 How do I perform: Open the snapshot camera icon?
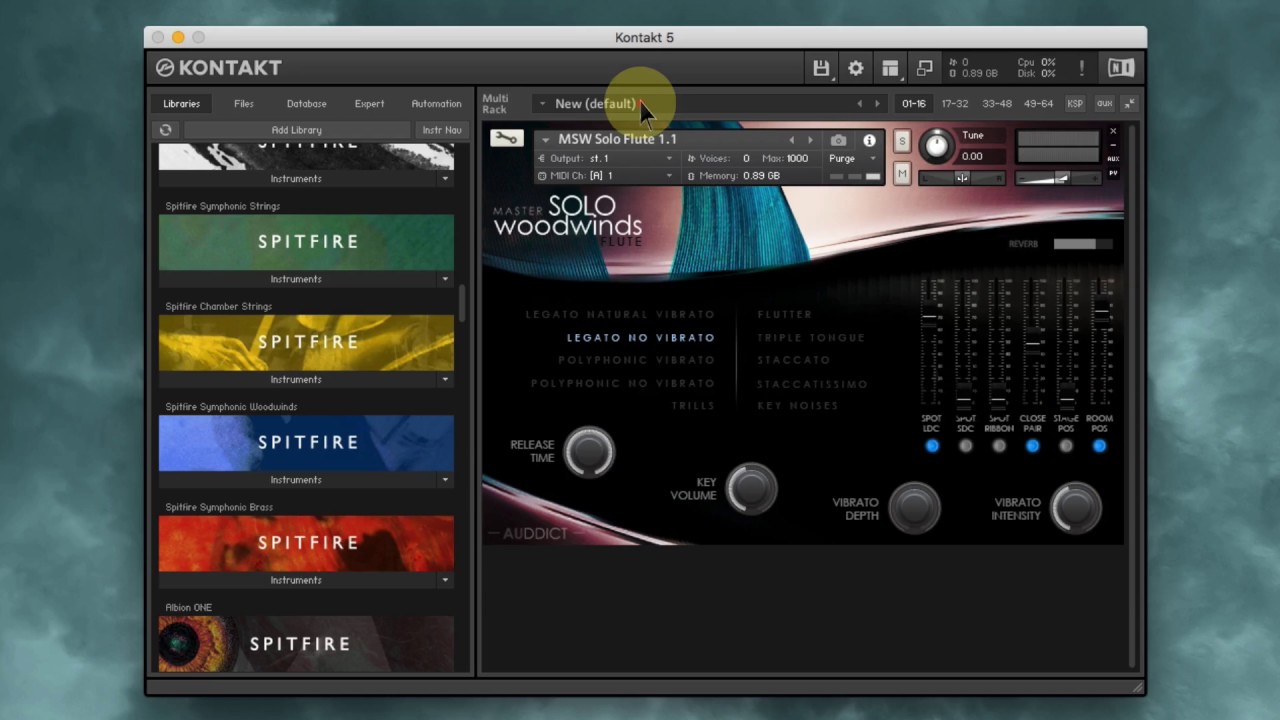click(x=838, y=141)
